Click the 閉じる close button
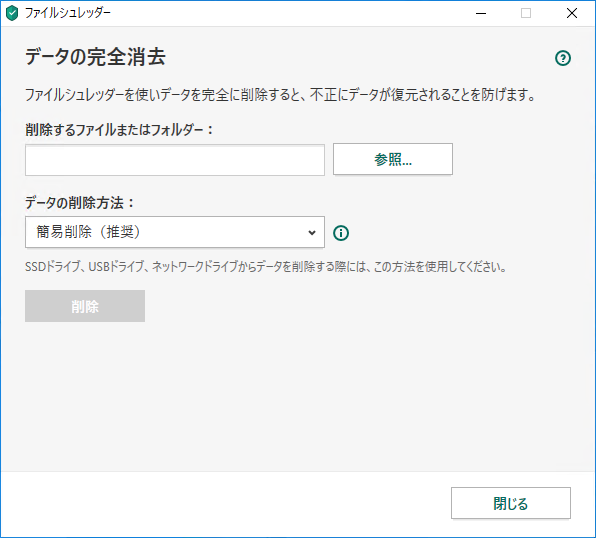The height and width of the screenshot is (538, 596). point(510,503)
